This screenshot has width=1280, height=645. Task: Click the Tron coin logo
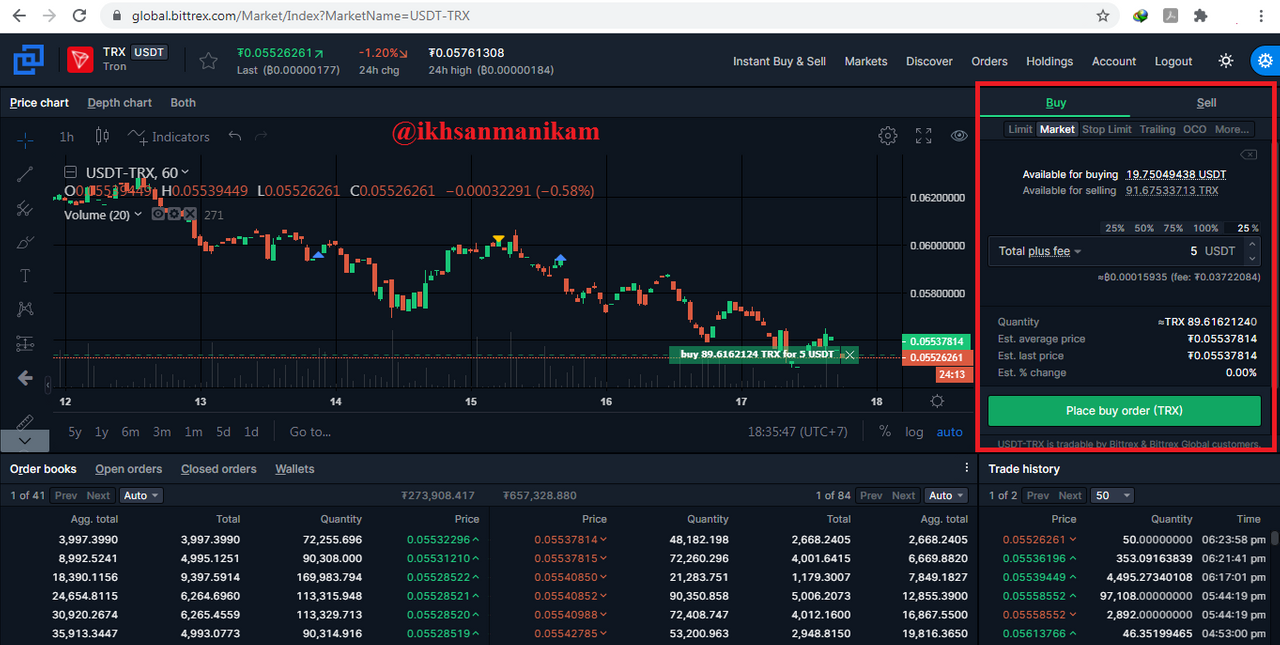[x=79, y=61]
